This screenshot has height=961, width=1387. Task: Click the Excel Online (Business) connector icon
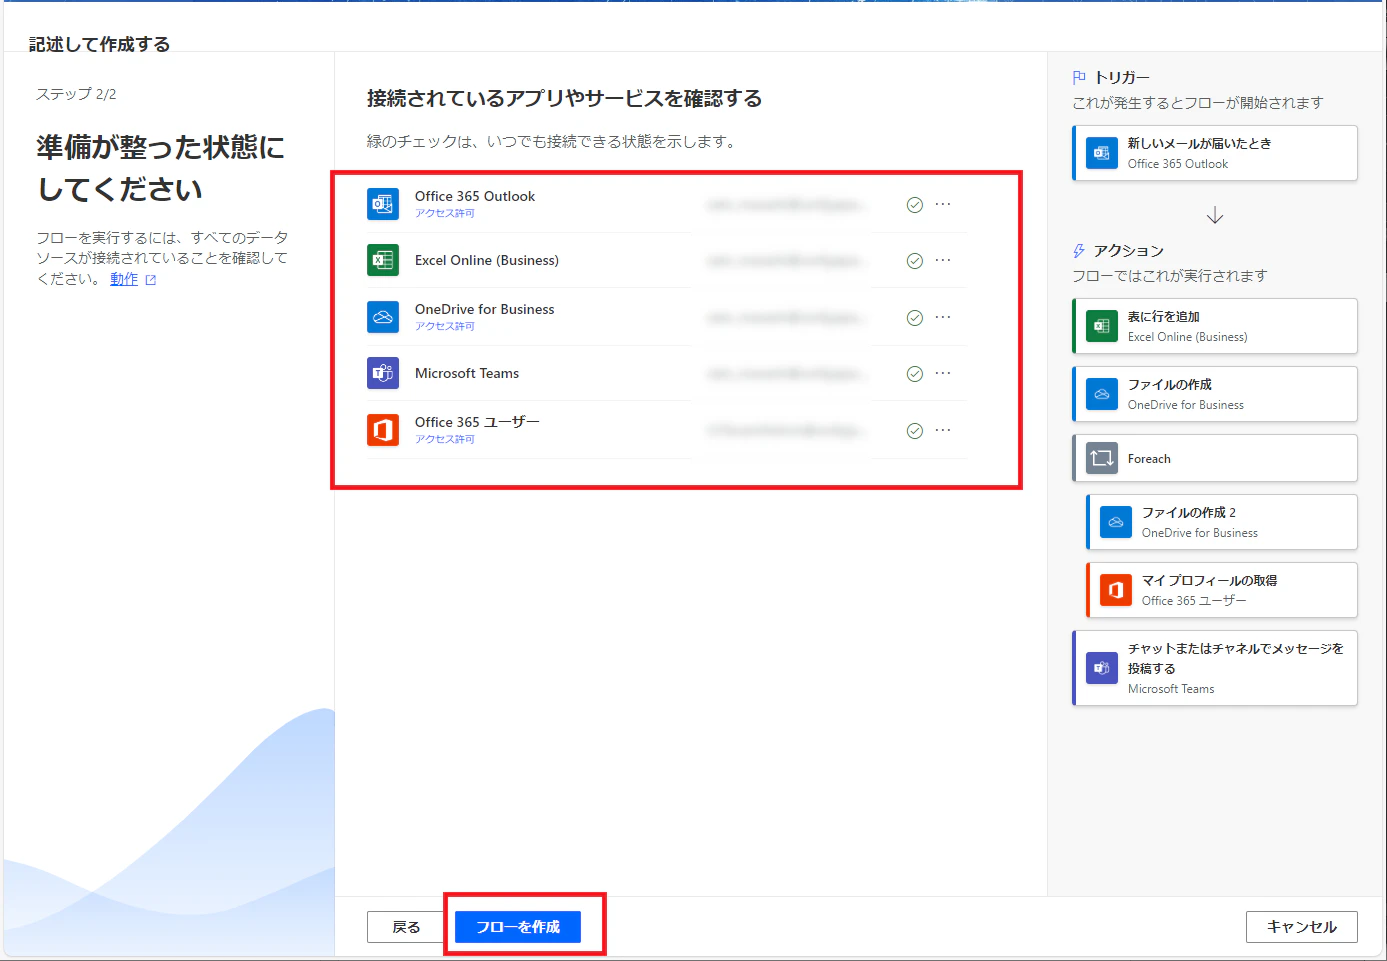coord(383,260)
